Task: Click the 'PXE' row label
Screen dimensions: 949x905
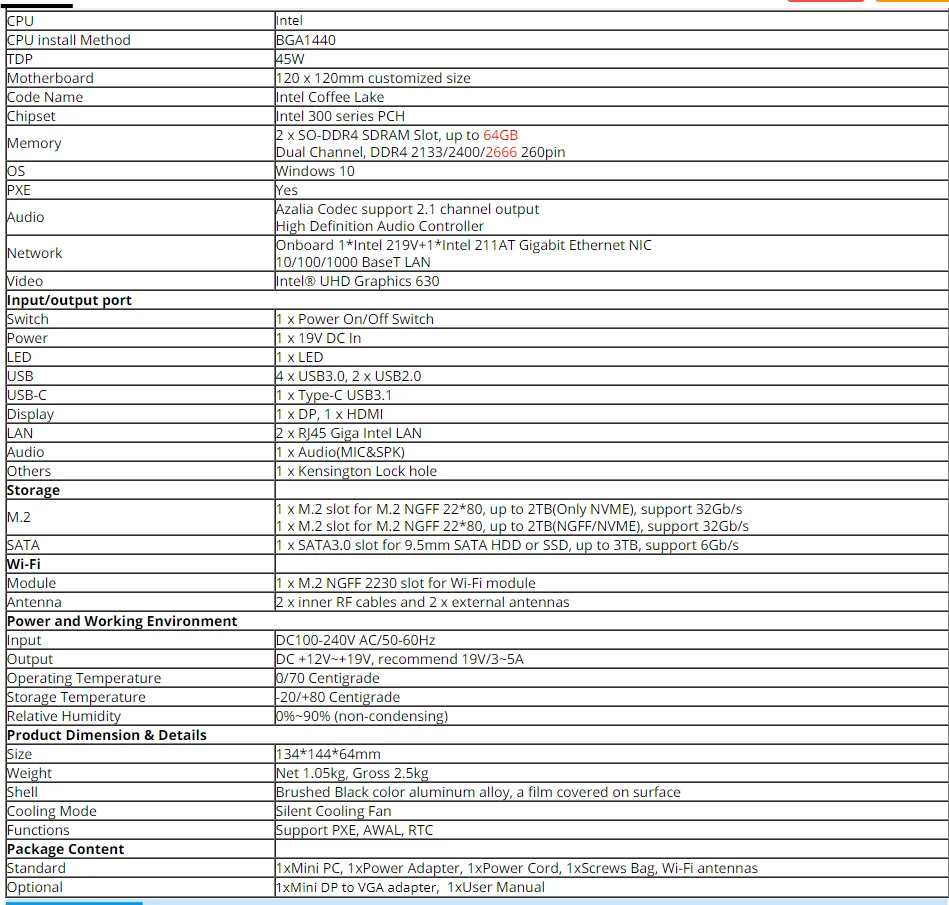Action: tap(19, 190)
